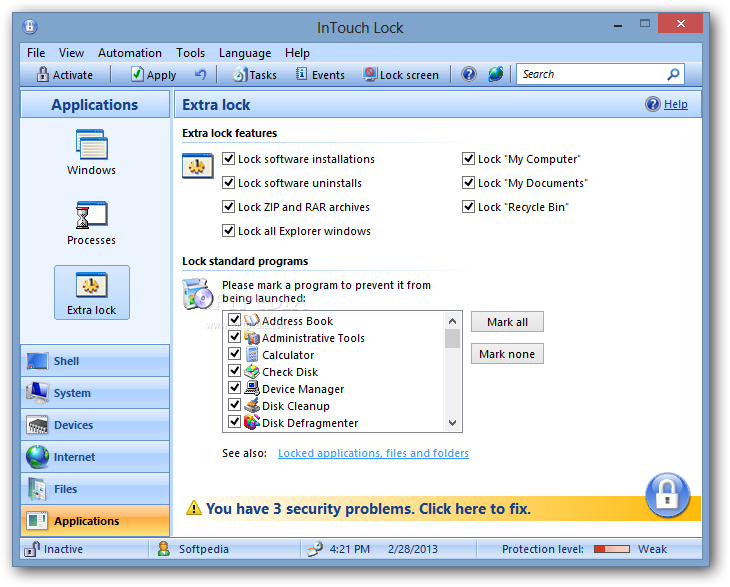Viewport: 730px width, 587px height.
Task: Open the View menu
Action: (71, 53)
